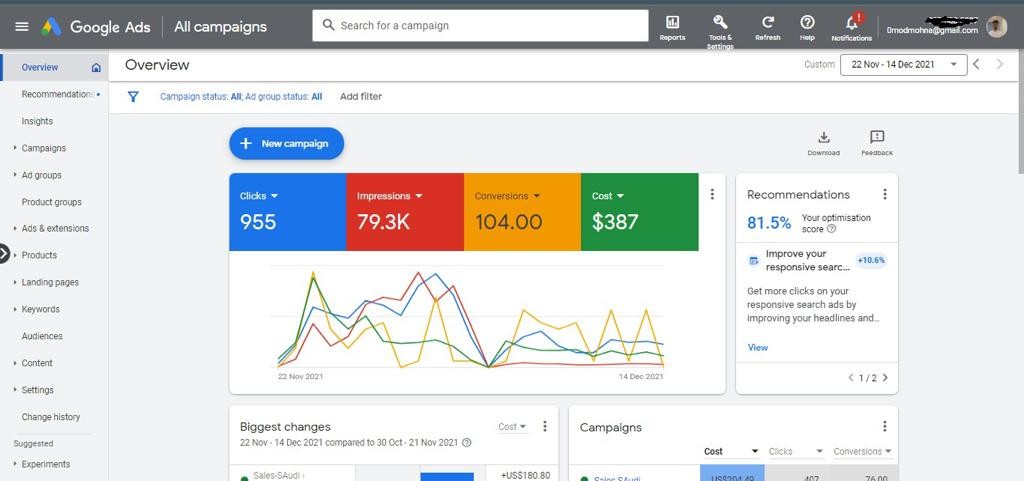Open the Reports icon
1024x481 pixels.
click(672, 22)
